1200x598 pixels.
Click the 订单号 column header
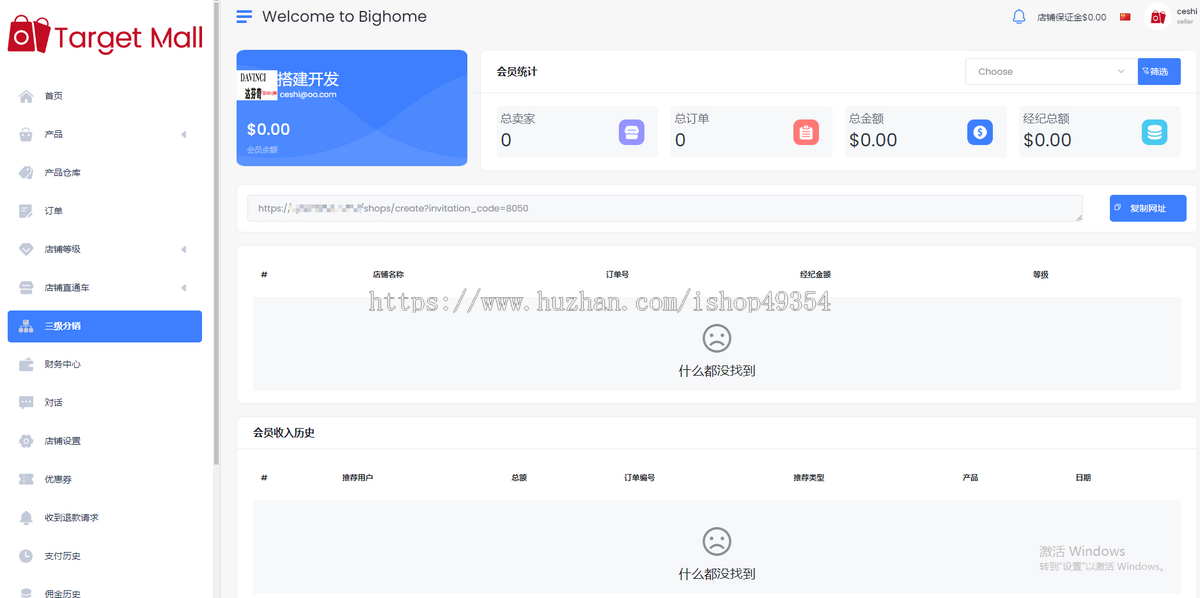(617, 274)
